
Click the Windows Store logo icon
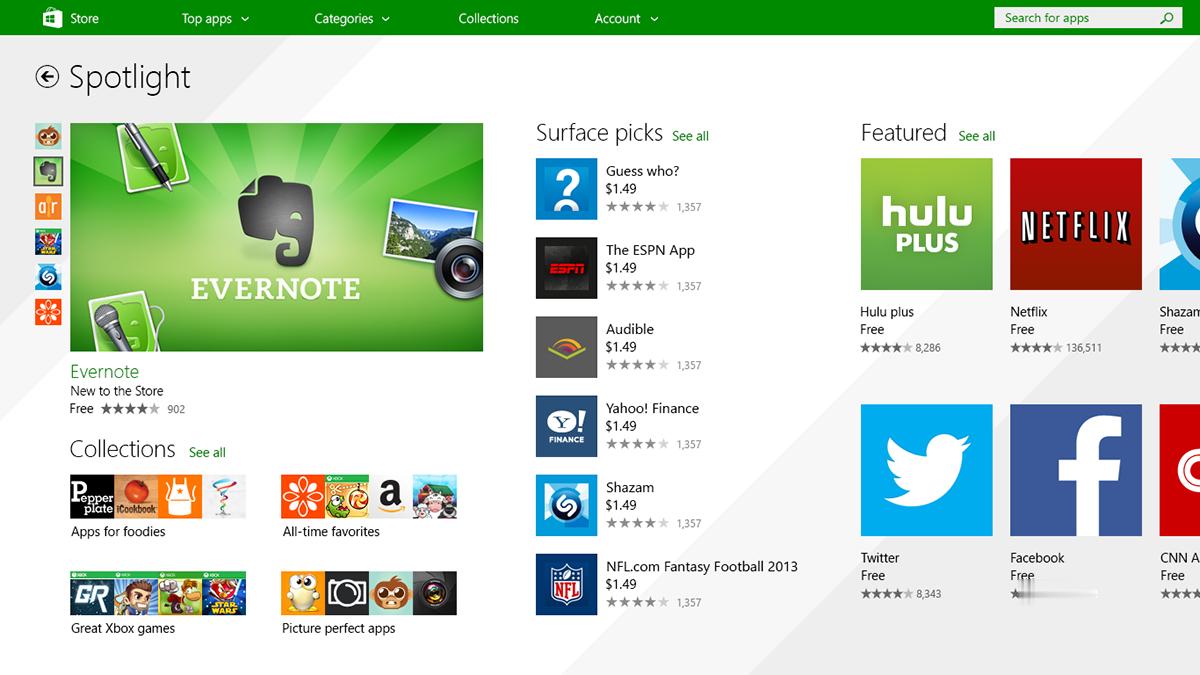(x=51, y=18)
